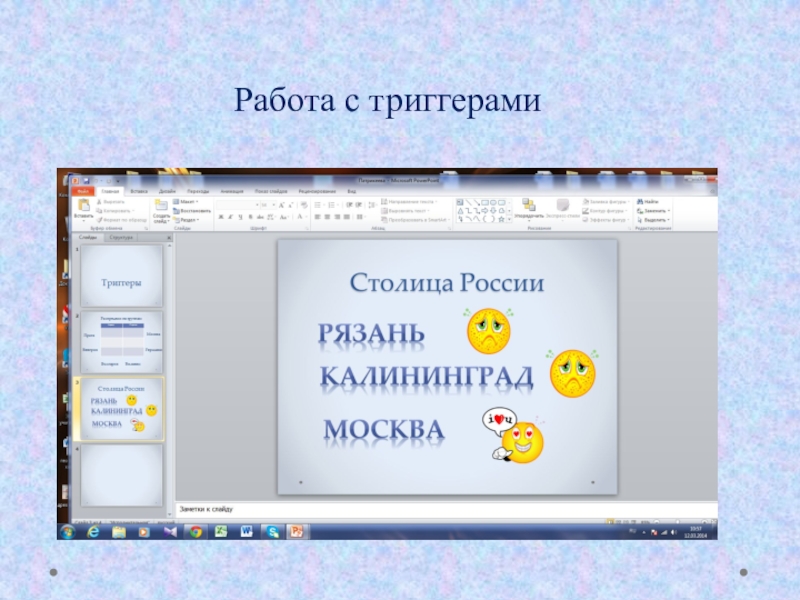The image size is (800, 600).
Task: Click the Вставить (Paste) icon
Action: (85, 206)
